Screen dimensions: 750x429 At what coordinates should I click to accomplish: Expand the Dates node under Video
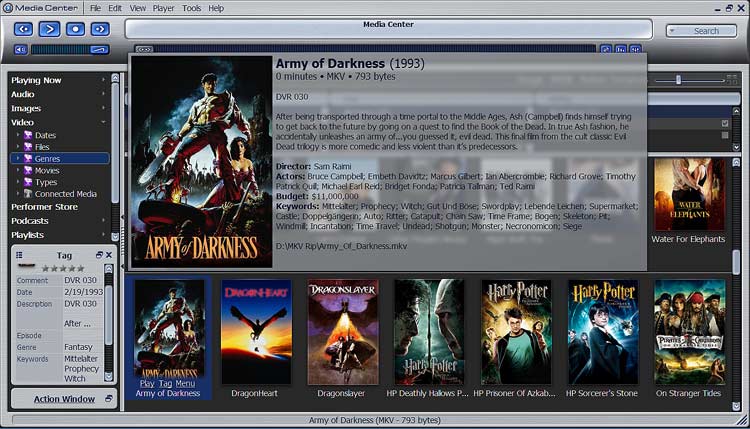point(17,134)
